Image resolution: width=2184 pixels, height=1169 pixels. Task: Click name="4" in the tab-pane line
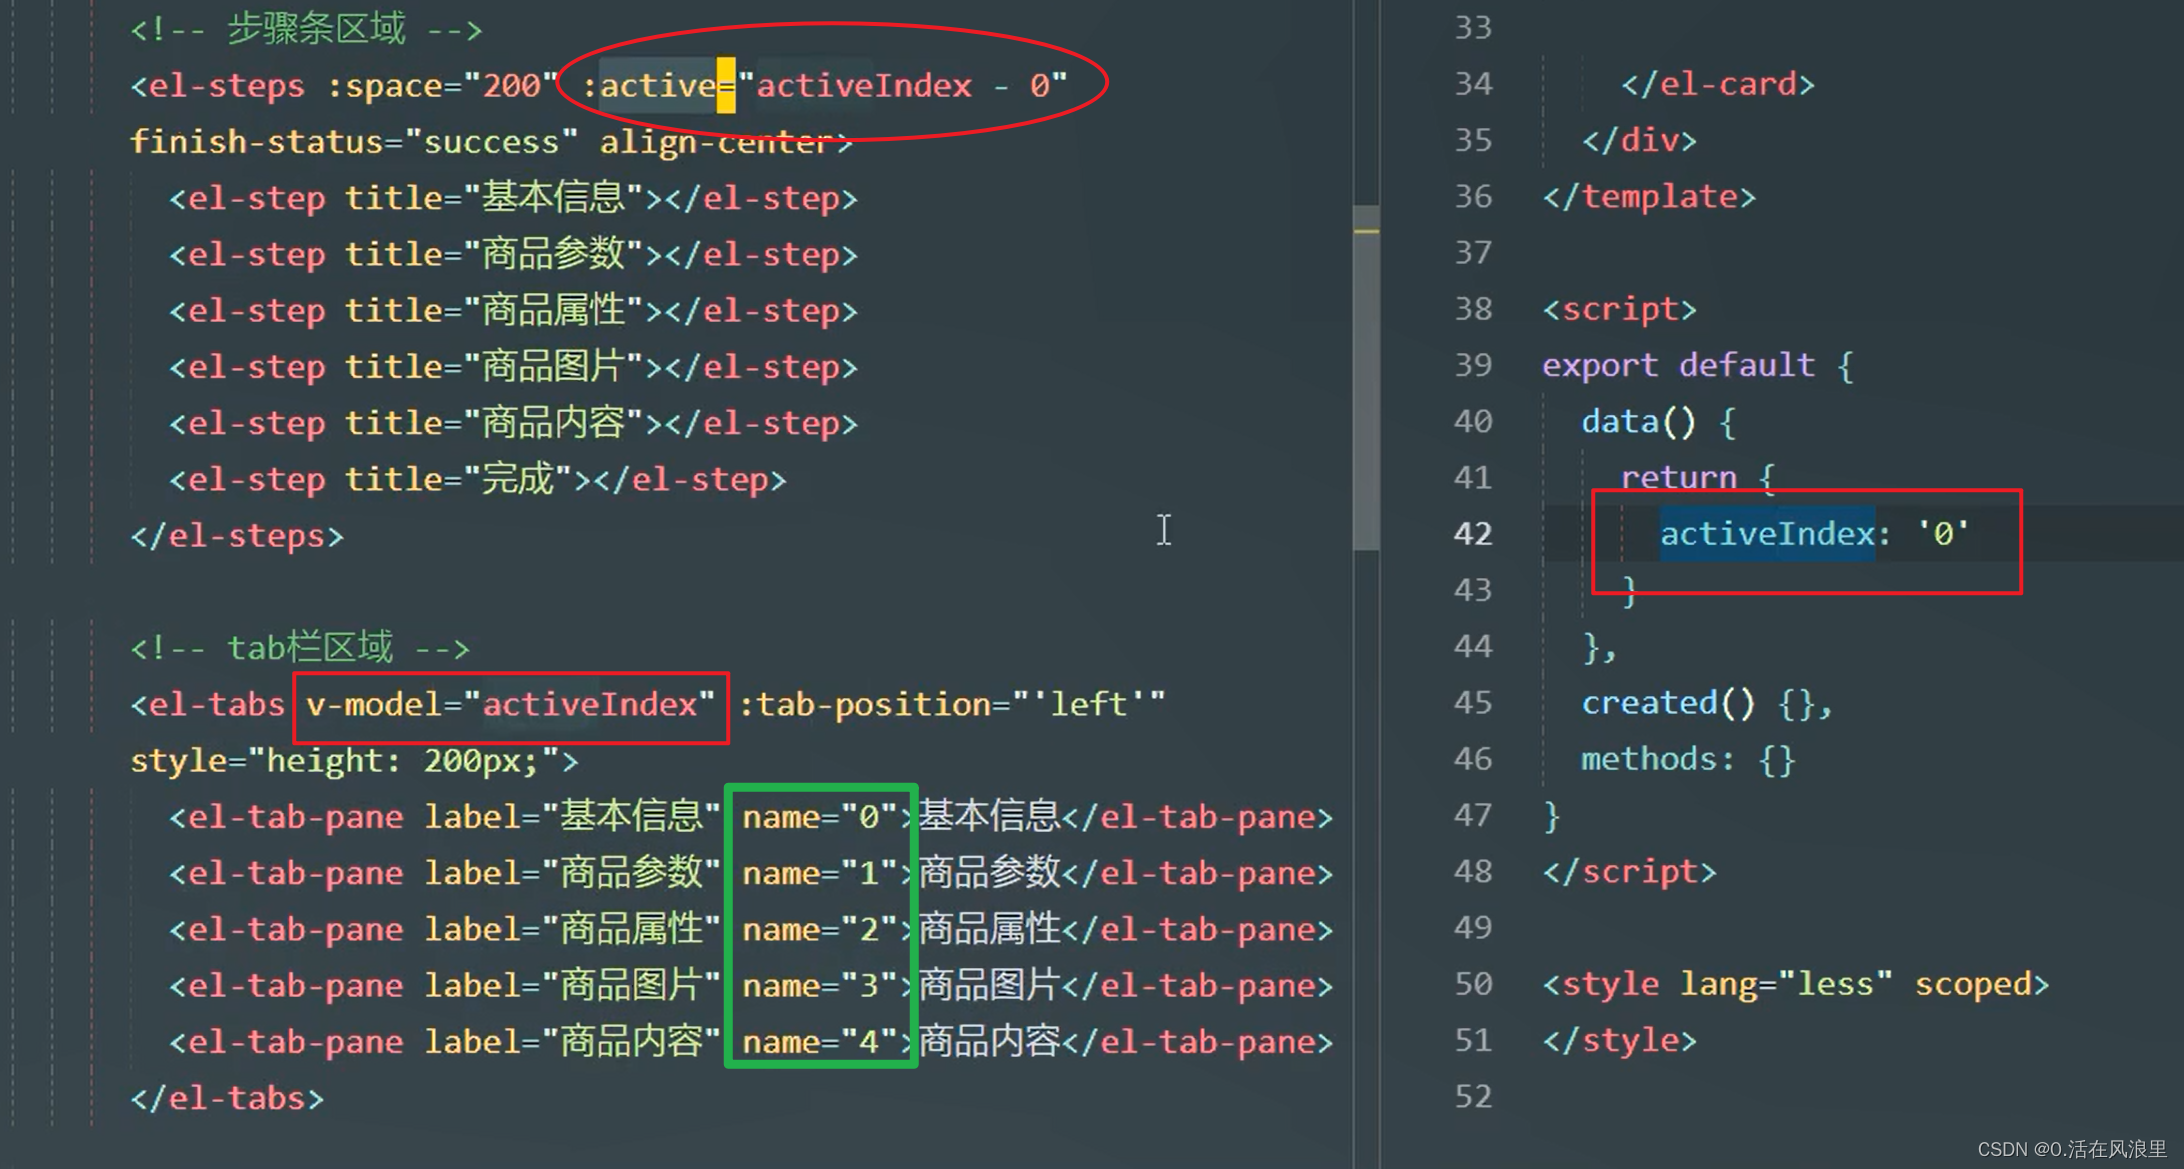click(x=819, y=1042)
